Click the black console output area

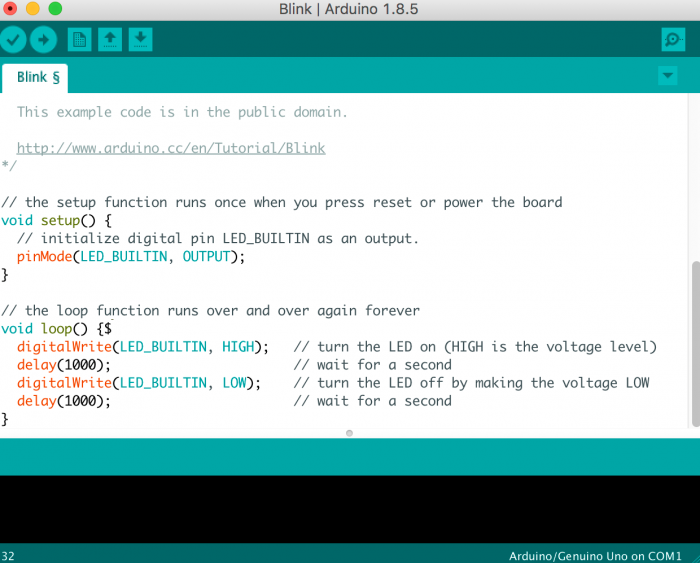tap(350, 509)
